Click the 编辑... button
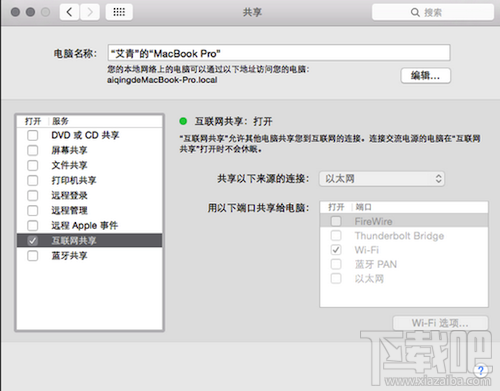 coord(426,76)
